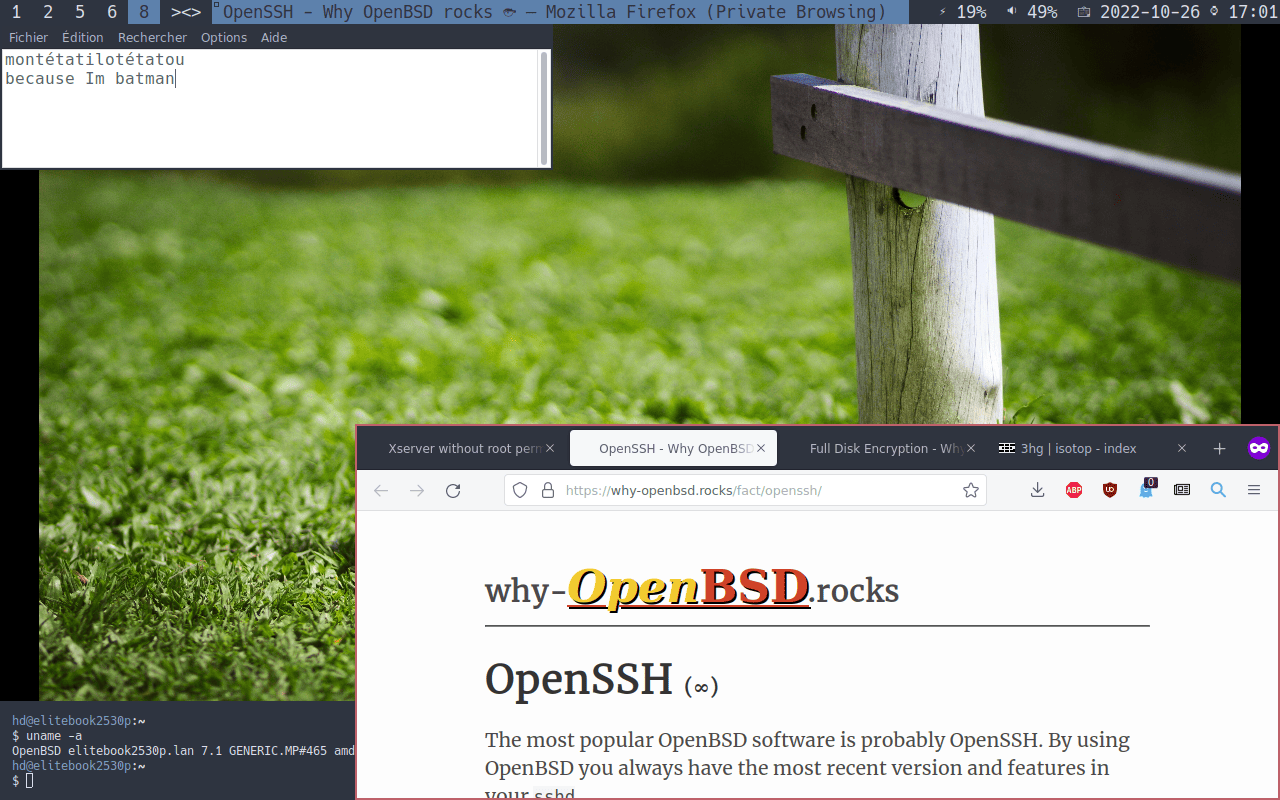The height and width of the screenshot is (800, 1280).
Task: Click the Downloads arrow icon
Action: [x=1038, y=490]
